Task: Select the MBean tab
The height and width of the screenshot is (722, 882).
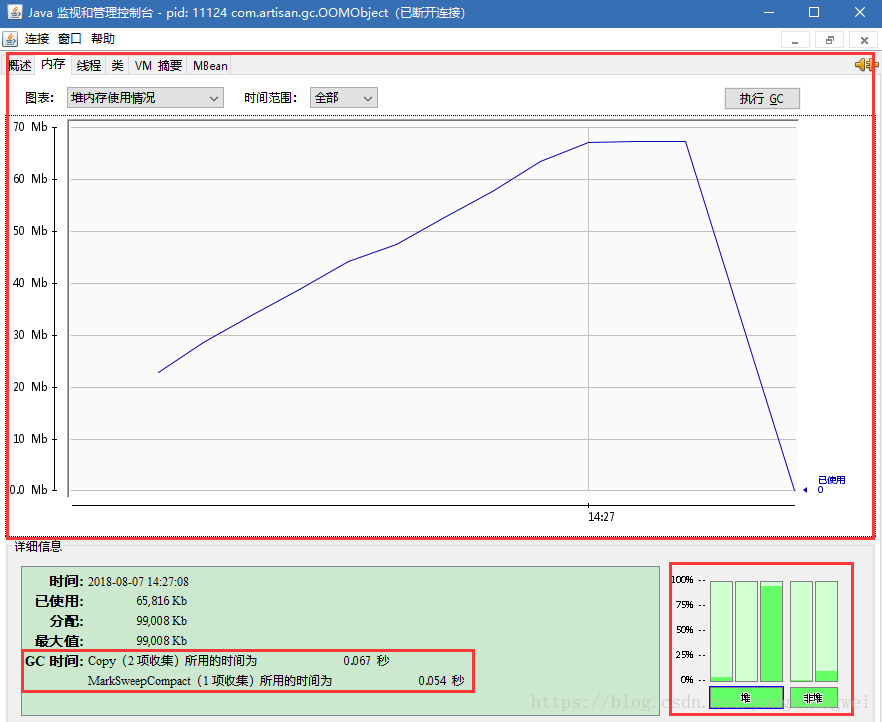Action: (x=210, y=66)
